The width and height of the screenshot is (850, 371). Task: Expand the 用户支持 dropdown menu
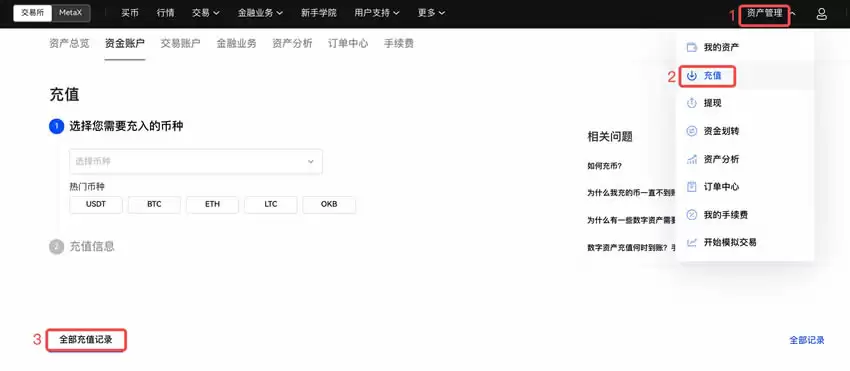pos(377,13)
